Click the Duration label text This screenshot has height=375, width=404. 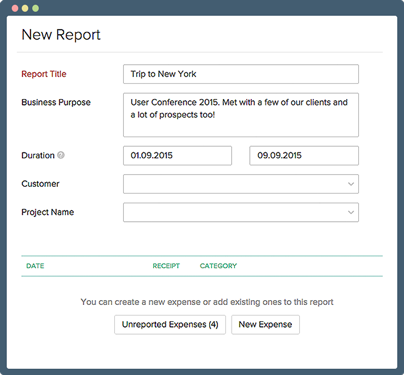click(38, 155)
